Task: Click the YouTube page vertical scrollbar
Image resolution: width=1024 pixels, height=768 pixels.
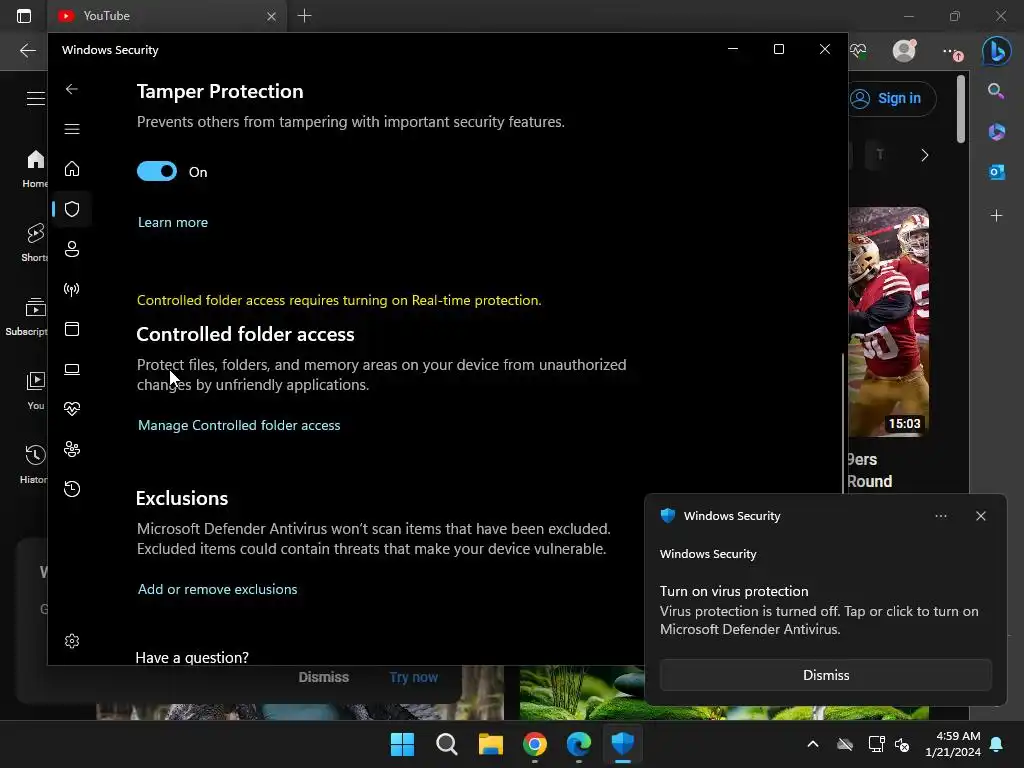Action: tap(961, 109)
